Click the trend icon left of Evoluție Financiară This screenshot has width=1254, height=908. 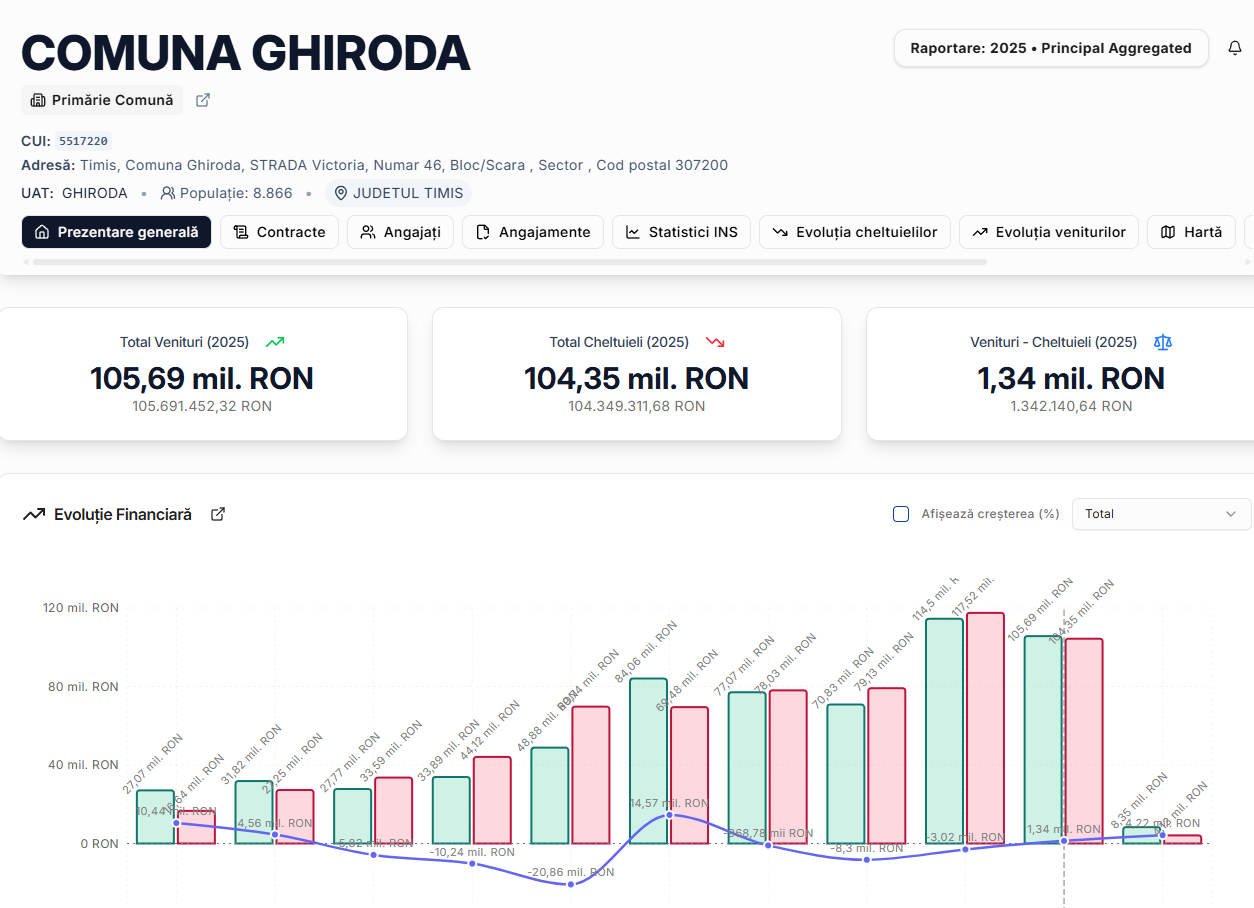click(x=34, y=514)
